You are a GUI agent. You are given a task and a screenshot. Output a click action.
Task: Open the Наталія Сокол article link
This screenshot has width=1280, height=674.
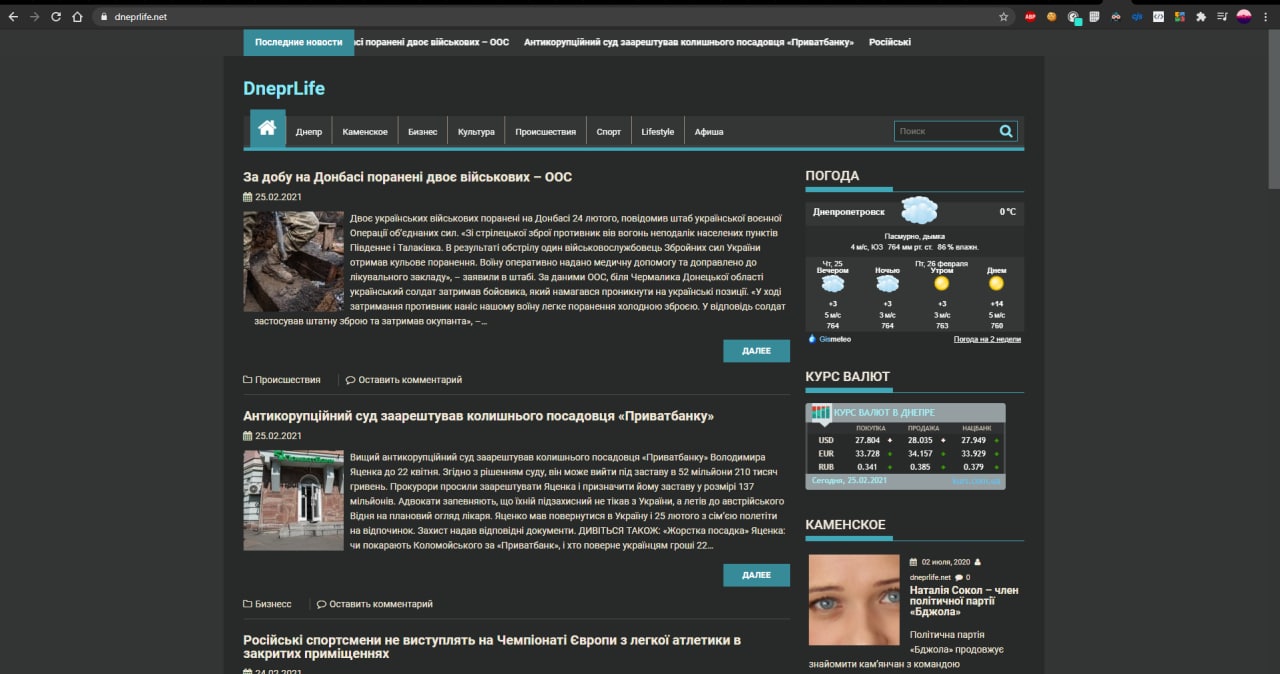[964, 600]
